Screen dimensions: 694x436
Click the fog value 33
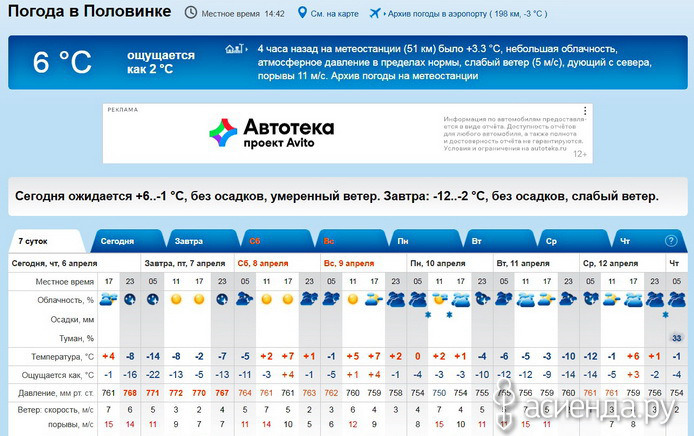pos(676,338)
